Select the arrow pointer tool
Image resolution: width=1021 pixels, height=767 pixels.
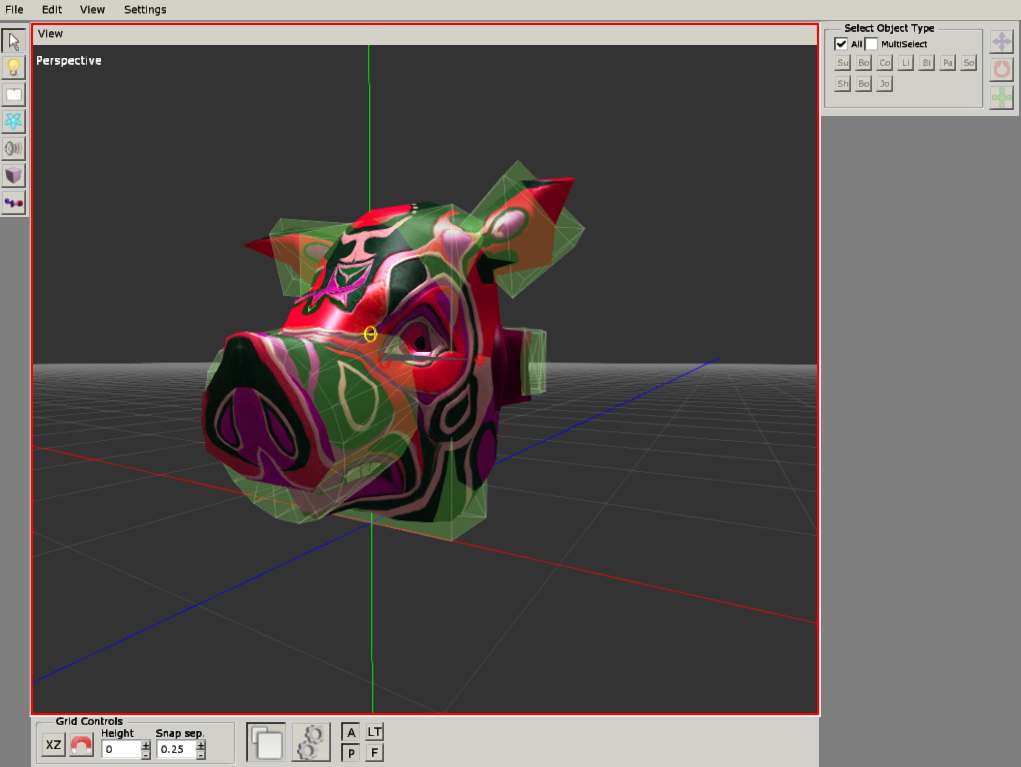point(14,41)
